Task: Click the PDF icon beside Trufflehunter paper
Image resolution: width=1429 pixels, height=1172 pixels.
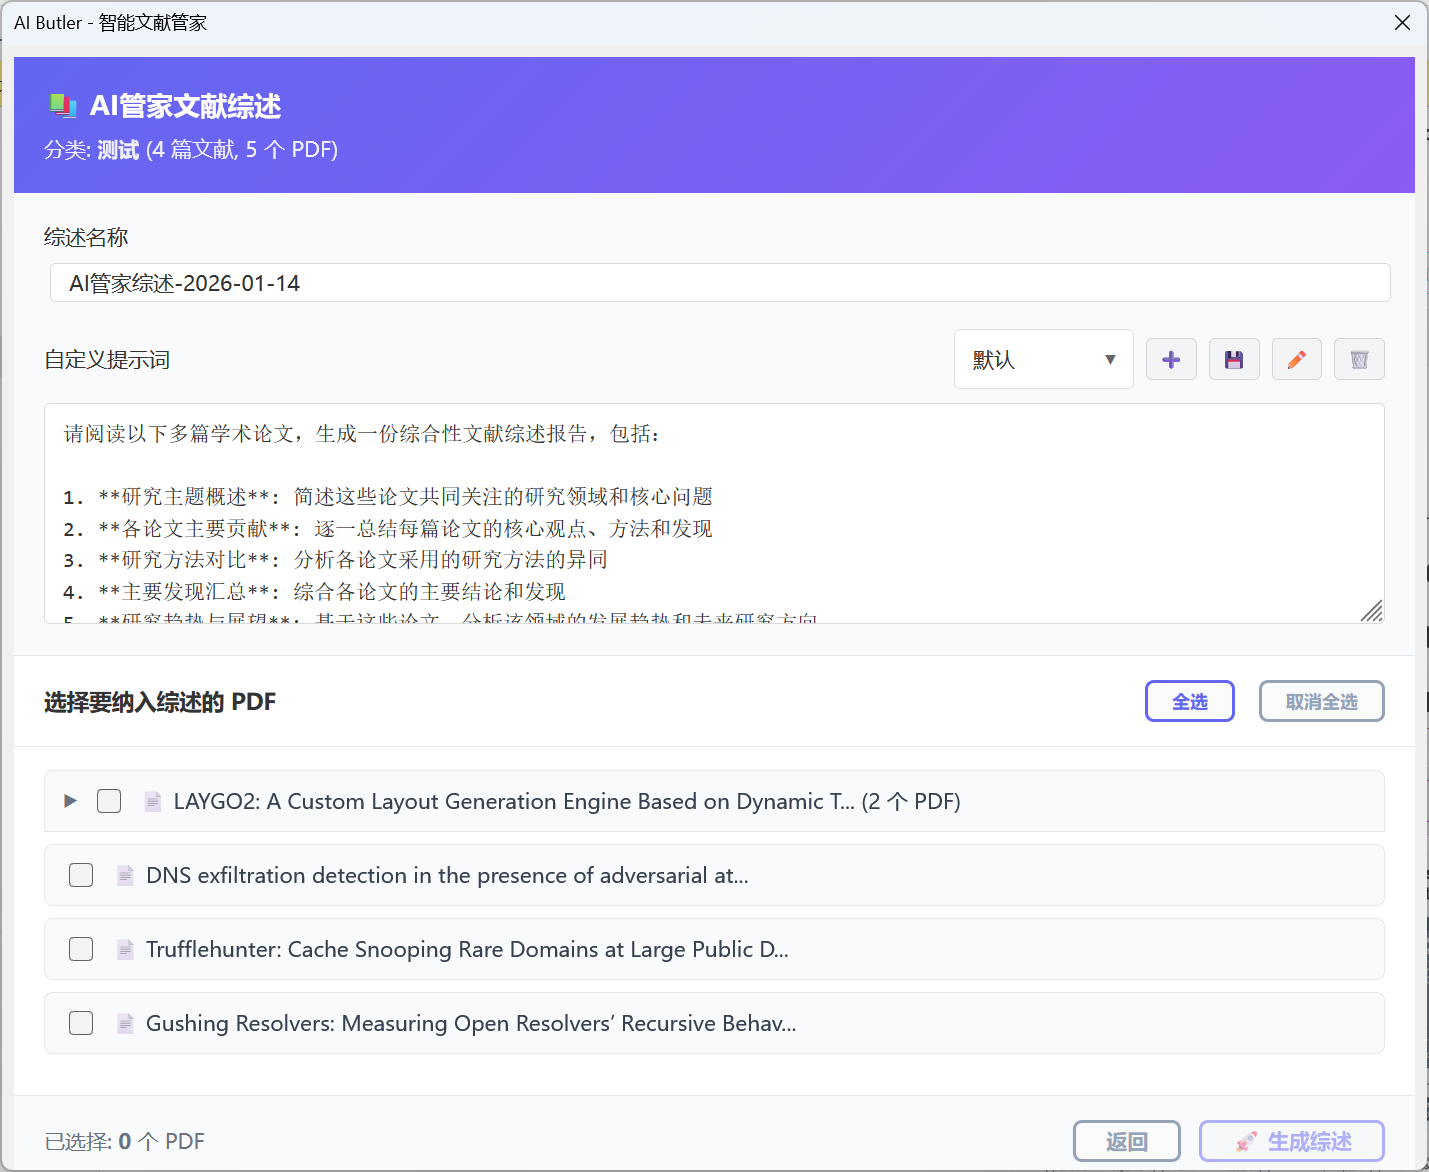Action: click(x=124, y=949)
